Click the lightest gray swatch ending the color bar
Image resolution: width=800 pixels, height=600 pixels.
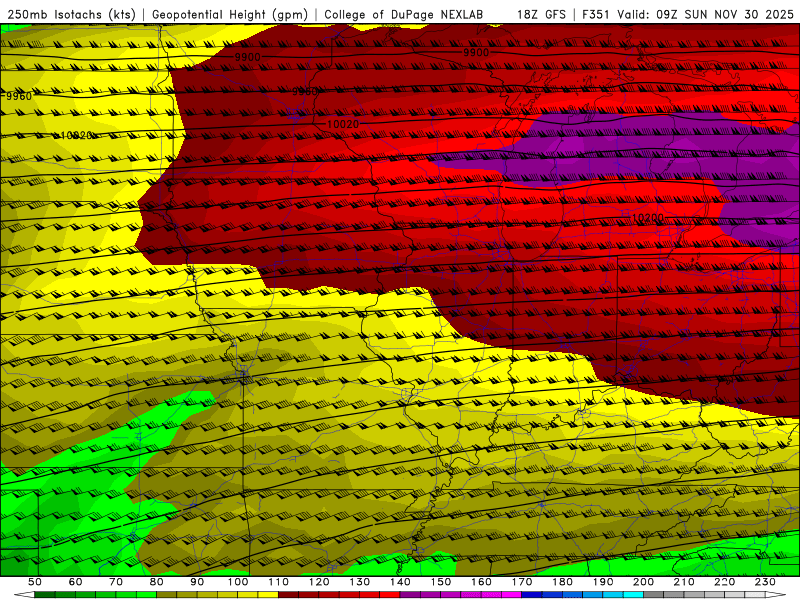[x=755, y=594]
